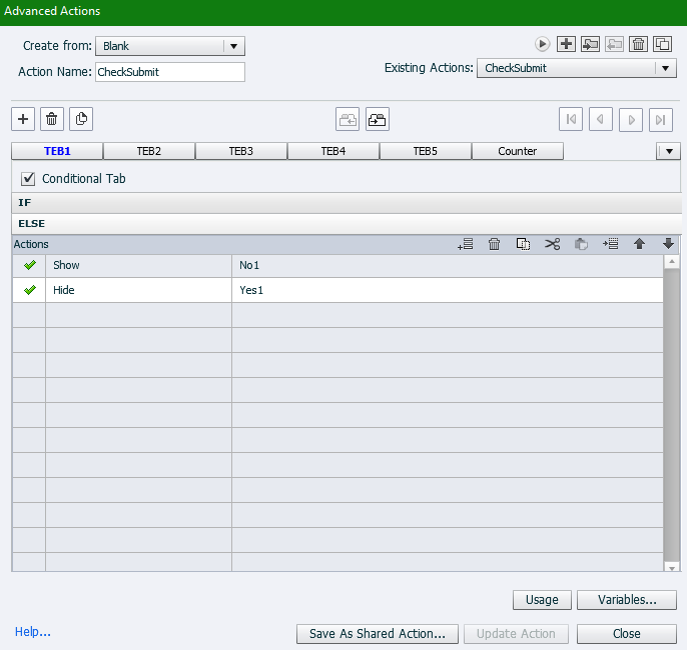Image resolution: width=687 pixels, height=650 pixels.
Task: Toggle the green checkmark on the Hide row
Action: coord(29,290)
